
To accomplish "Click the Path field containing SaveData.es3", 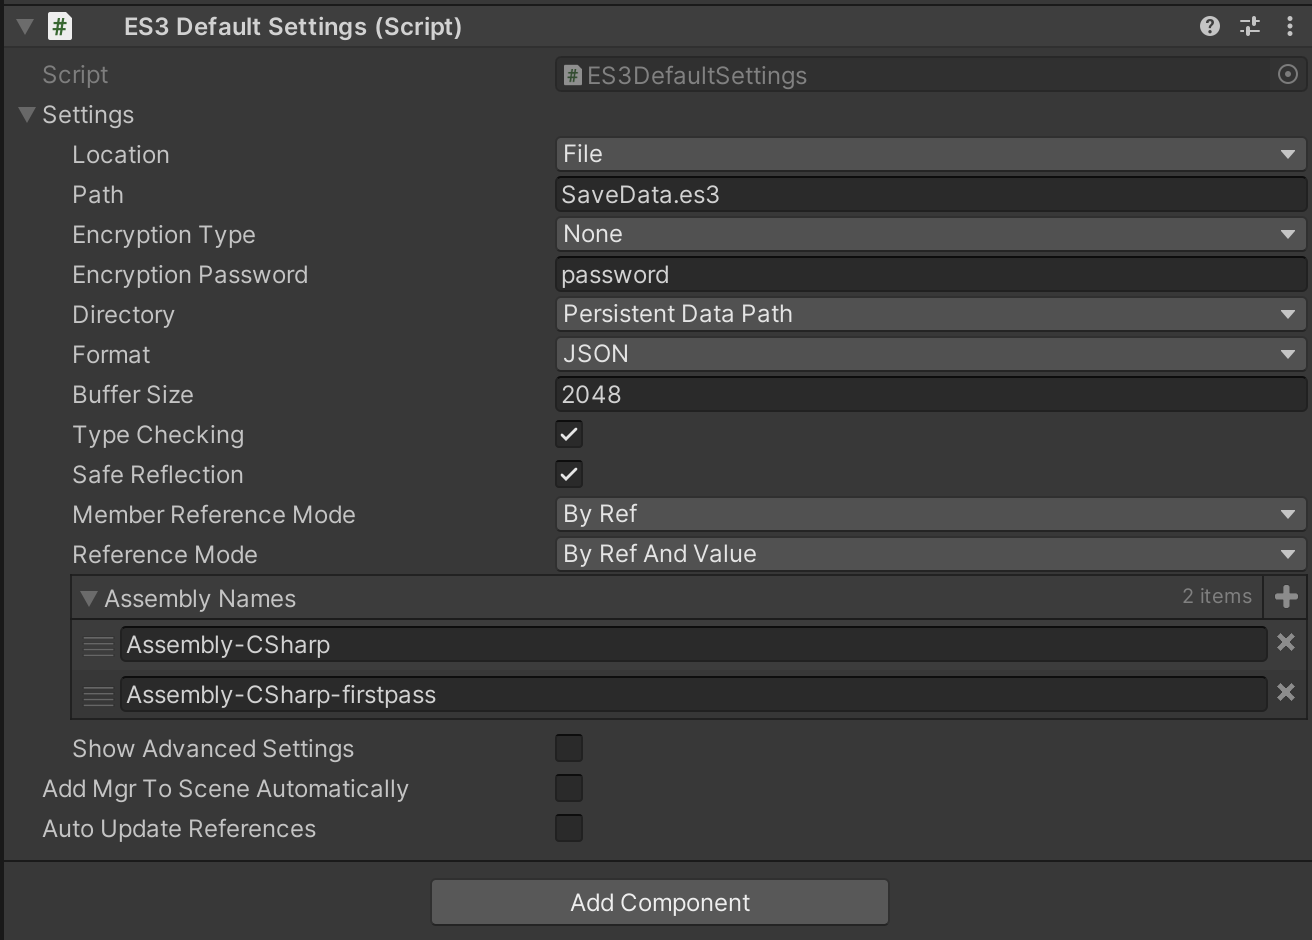I will [x=930, y=195].
